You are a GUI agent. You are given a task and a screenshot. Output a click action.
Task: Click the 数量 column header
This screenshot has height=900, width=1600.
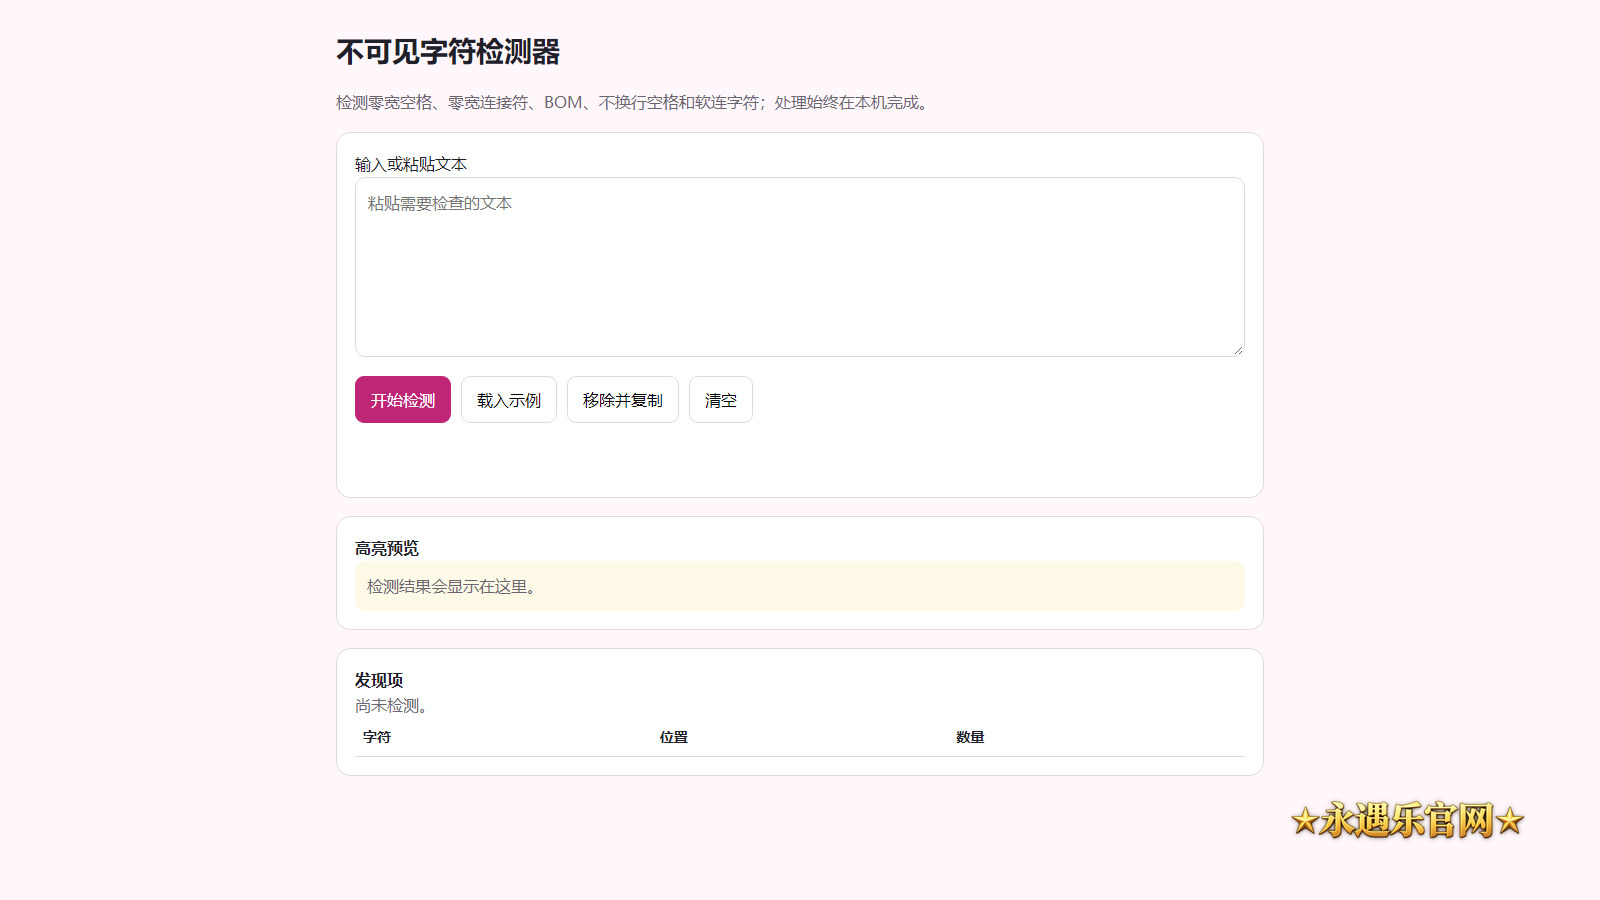pyautogui.click(x=970, y=737)
